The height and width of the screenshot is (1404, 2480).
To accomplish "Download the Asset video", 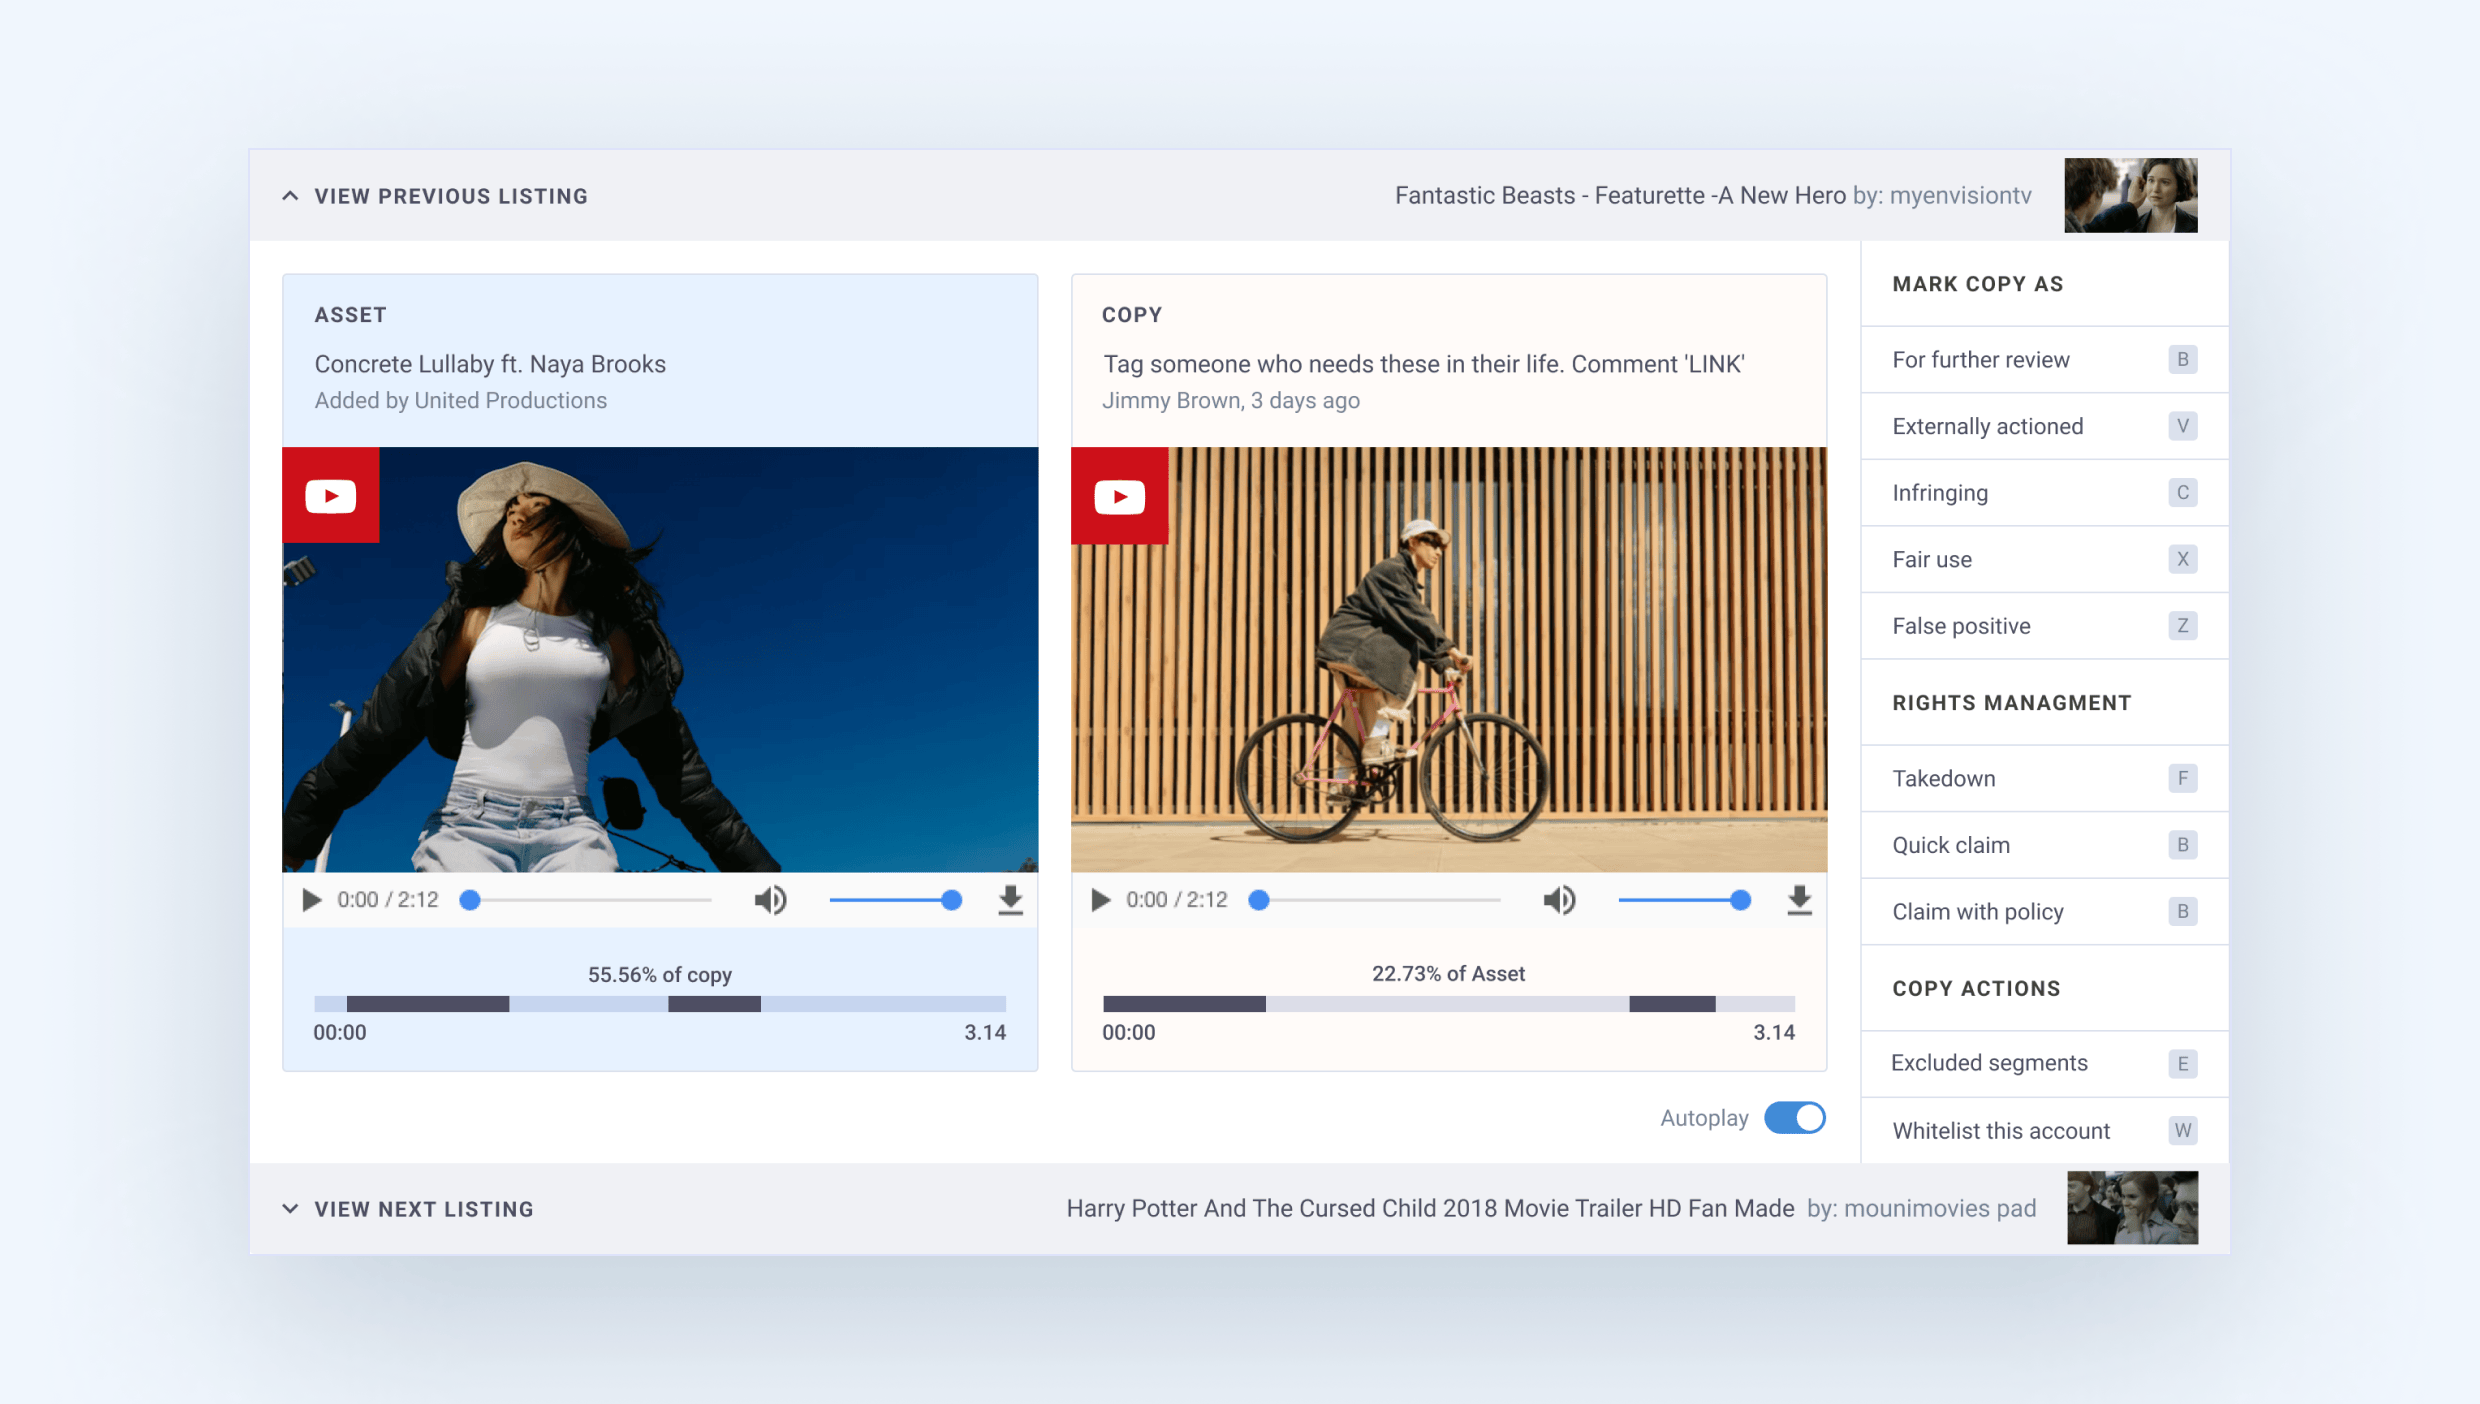I will [1010, 900].
